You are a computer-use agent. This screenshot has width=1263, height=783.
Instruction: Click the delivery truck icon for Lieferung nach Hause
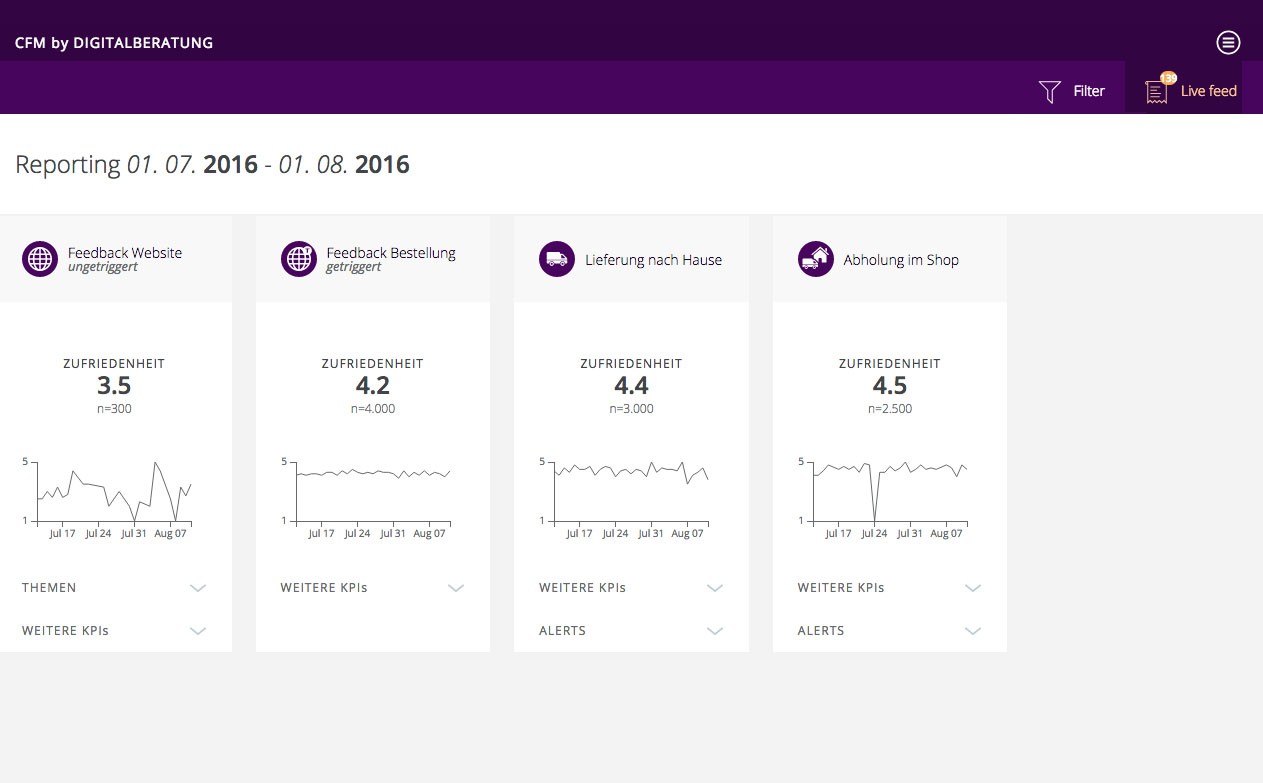(556, 259)
